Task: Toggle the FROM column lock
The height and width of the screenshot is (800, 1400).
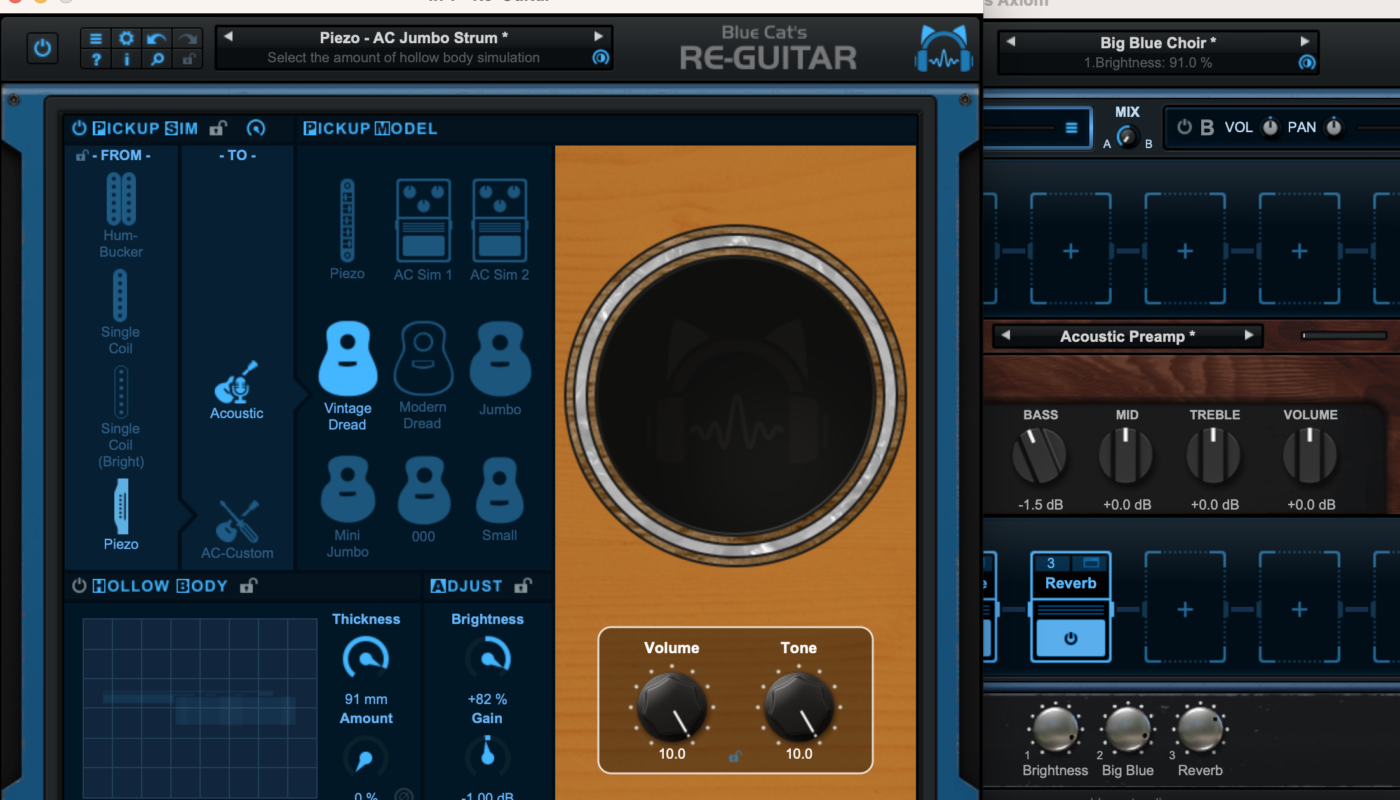Action: click(82, 155)
